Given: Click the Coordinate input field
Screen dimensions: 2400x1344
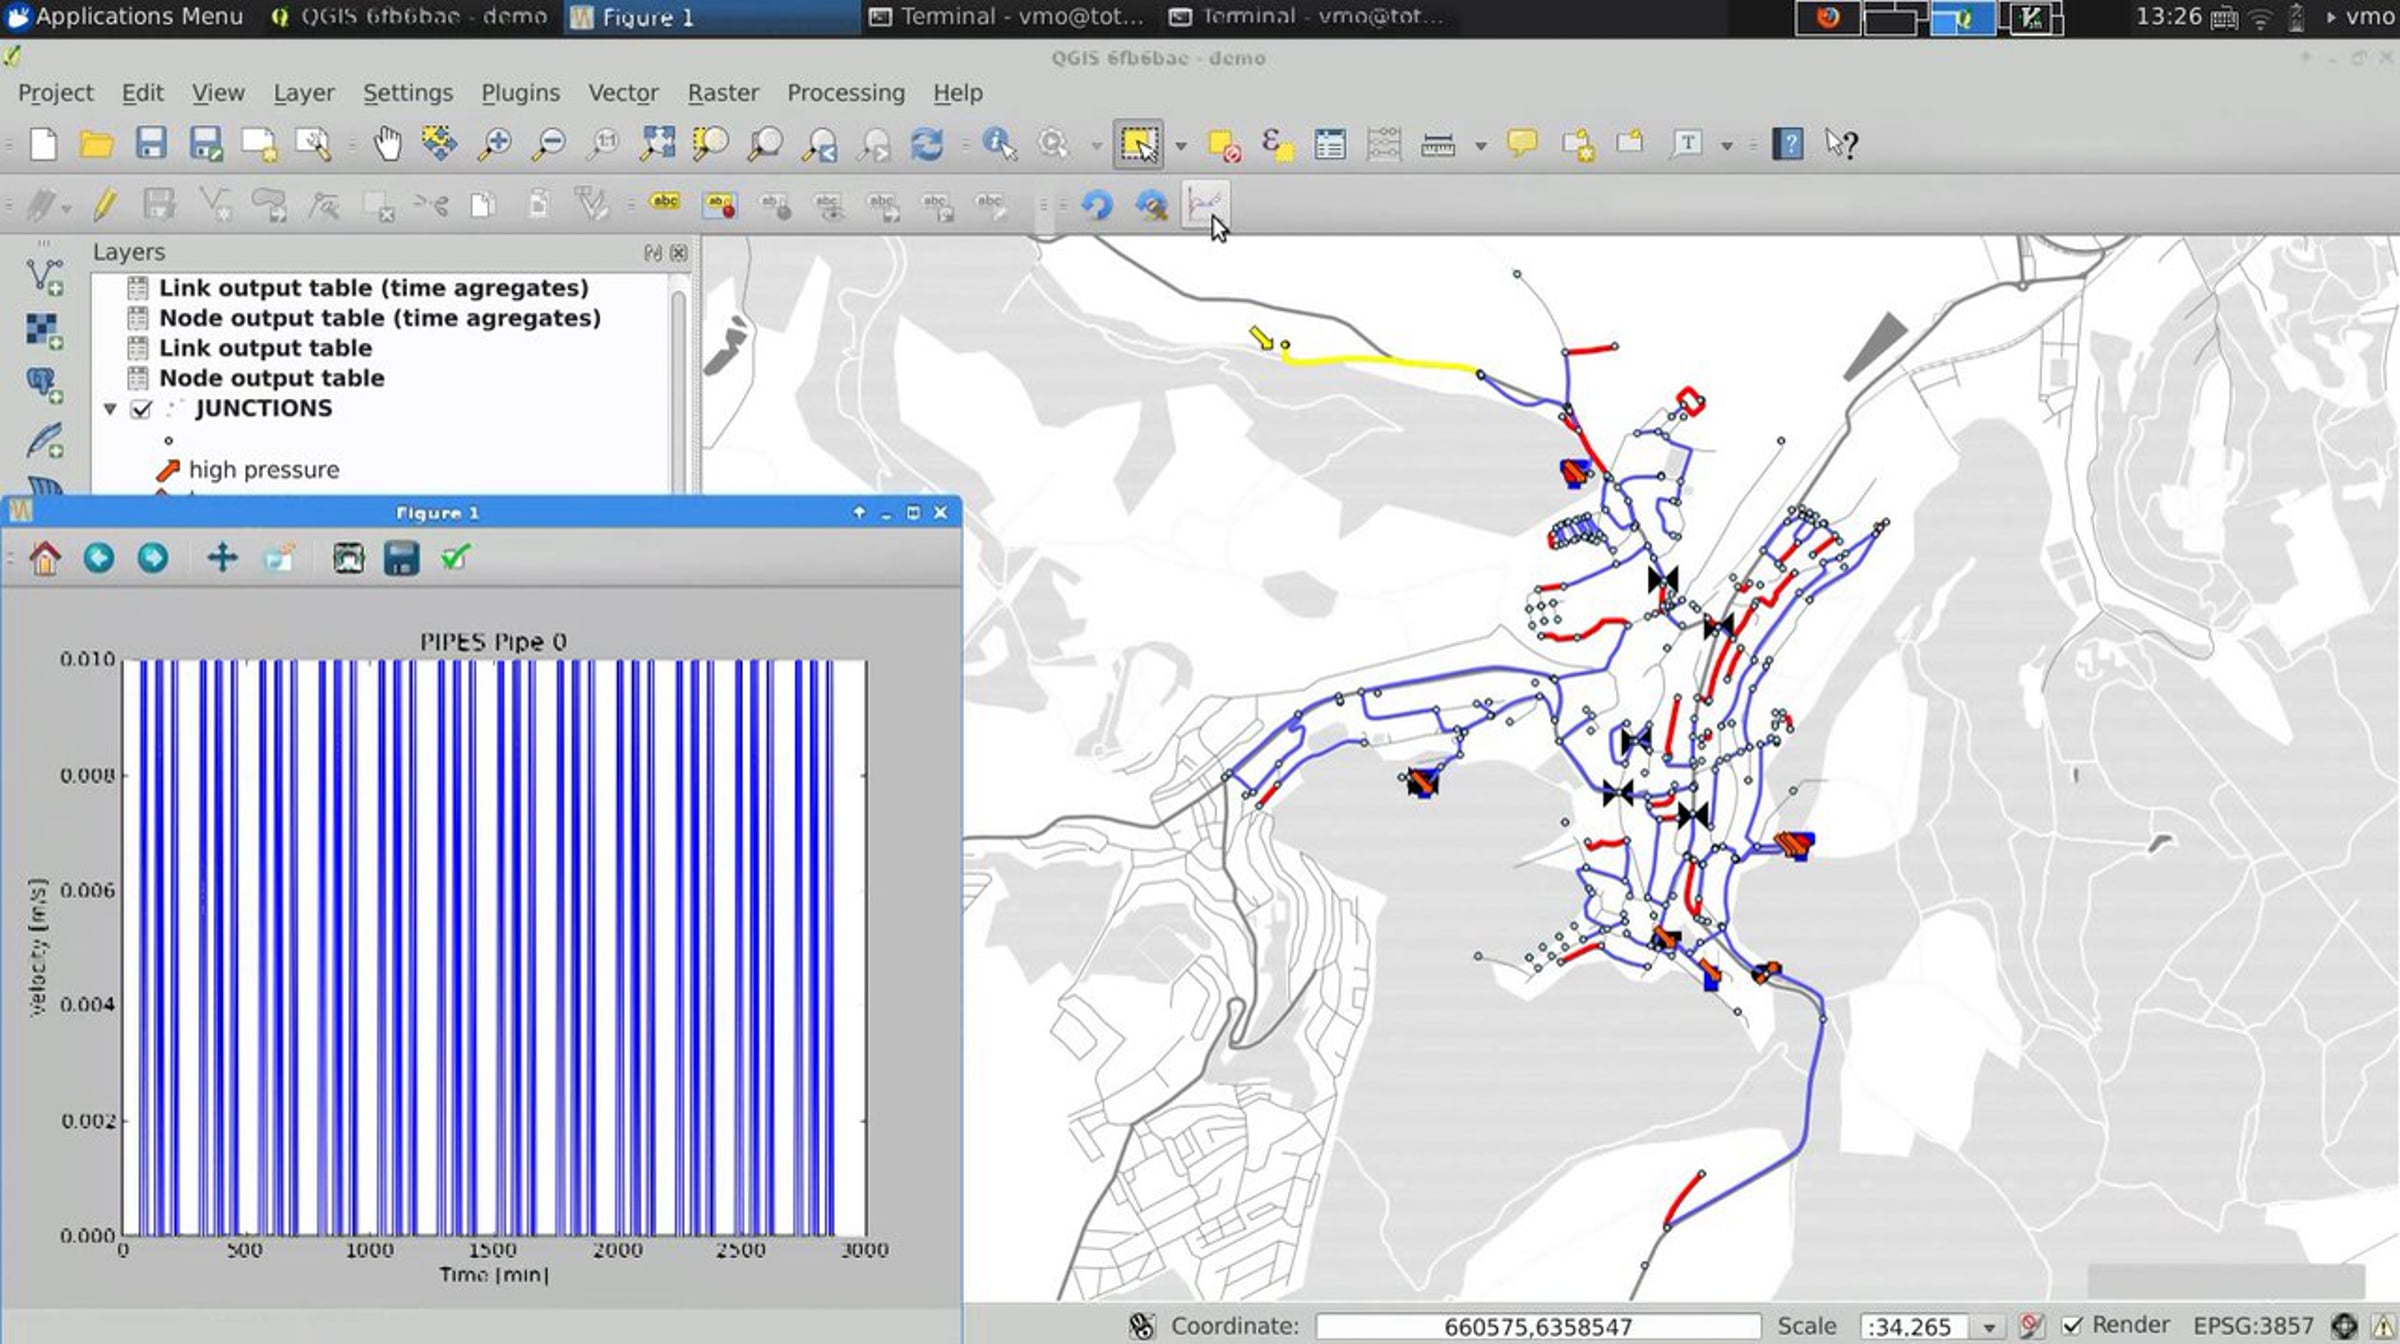Looking at the screenshot, I should coord(1537,1327).
